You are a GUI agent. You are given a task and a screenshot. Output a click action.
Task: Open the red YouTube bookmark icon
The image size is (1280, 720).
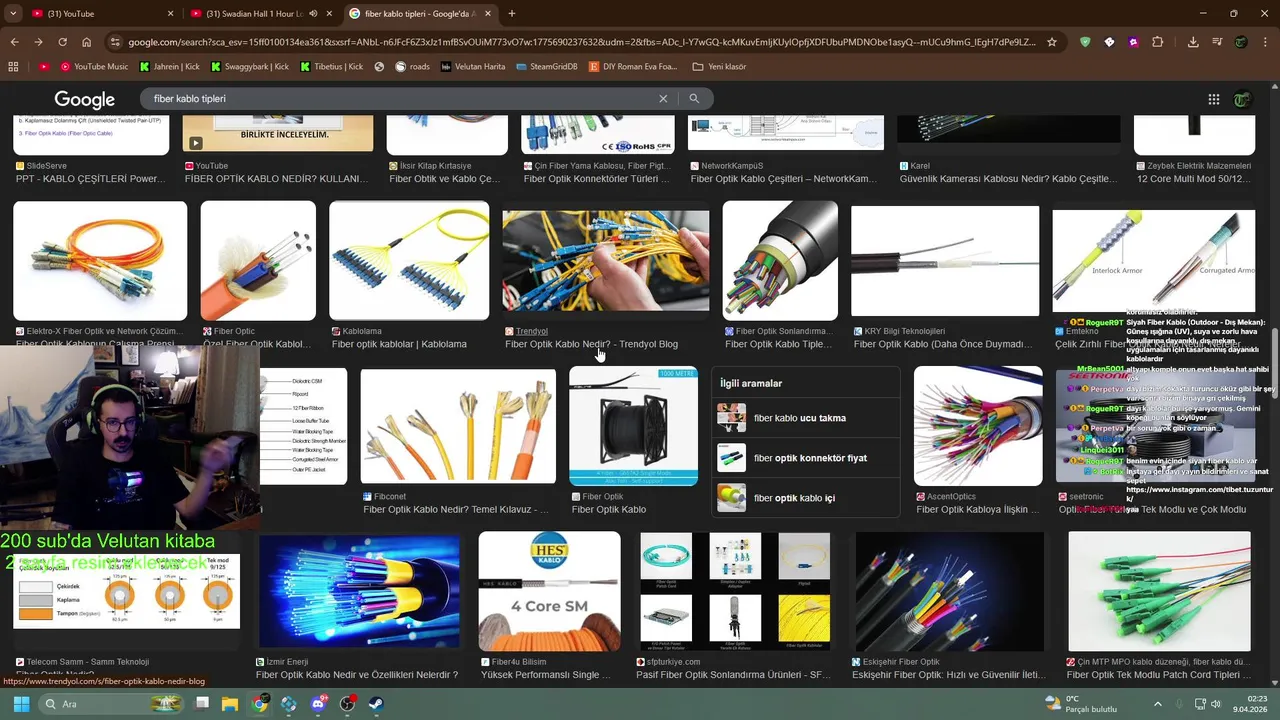pyautogui.click(x=43, y=66)
